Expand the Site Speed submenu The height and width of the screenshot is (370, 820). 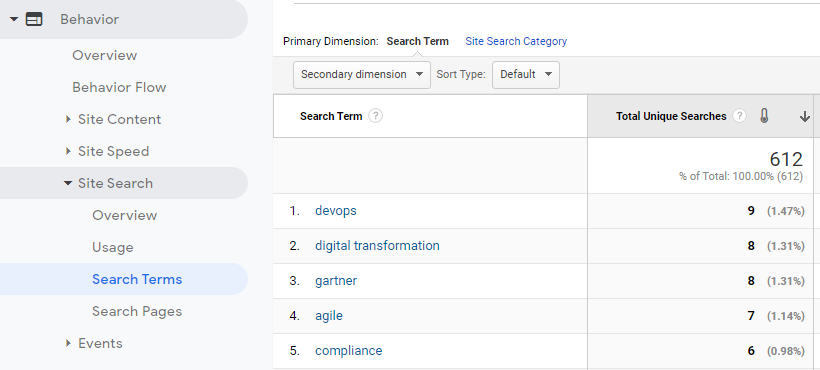pos(68,151)
